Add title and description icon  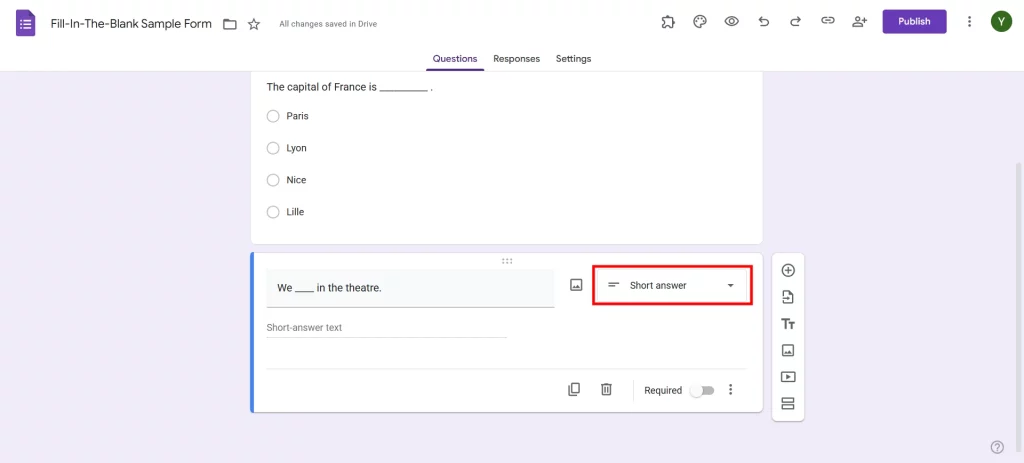point(788,324)
